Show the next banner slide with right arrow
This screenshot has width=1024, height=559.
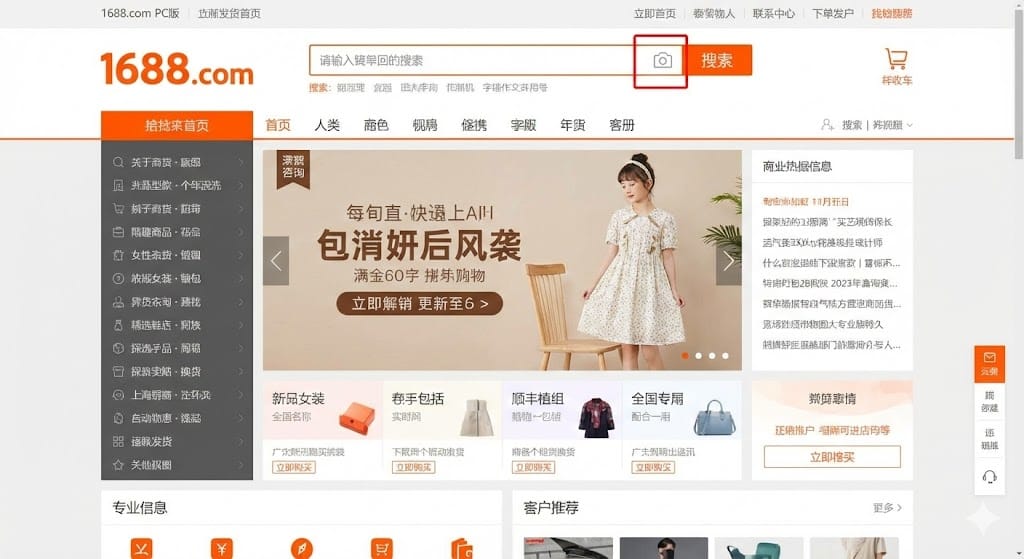(x=729, y=261)
